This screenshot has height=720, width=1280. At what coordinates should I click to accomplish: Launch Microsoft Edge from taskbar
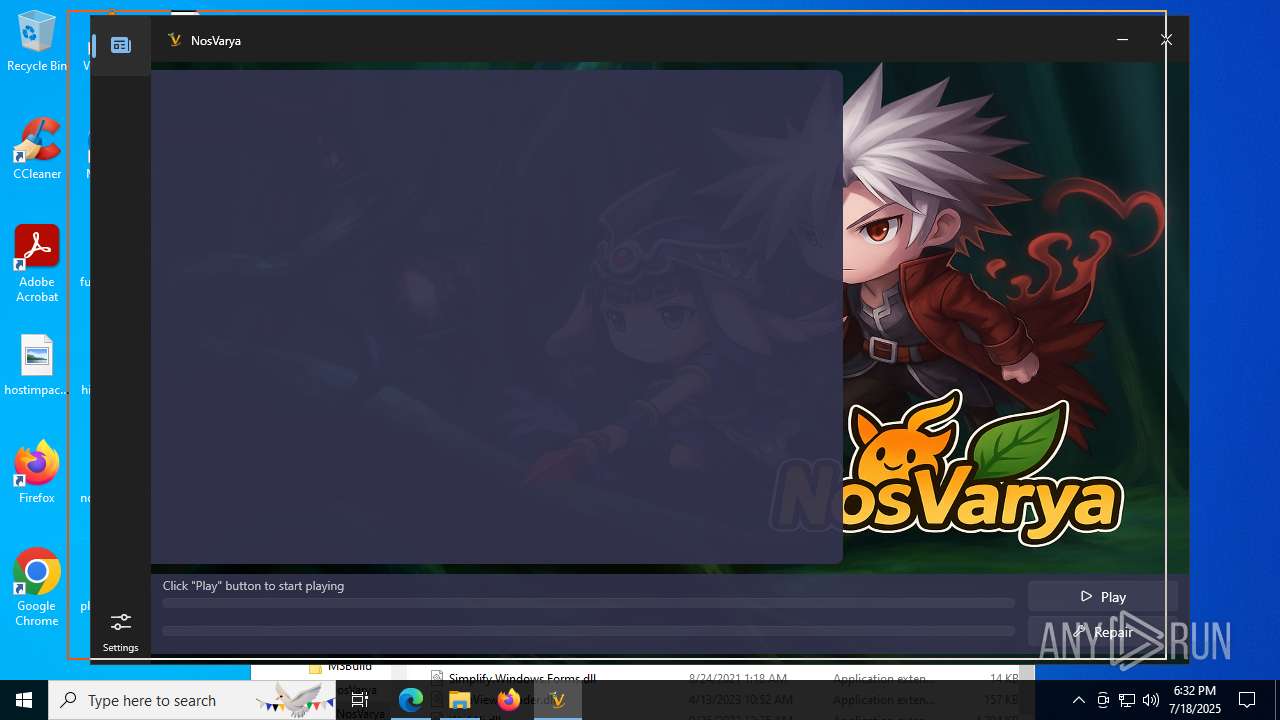point(411,700)
